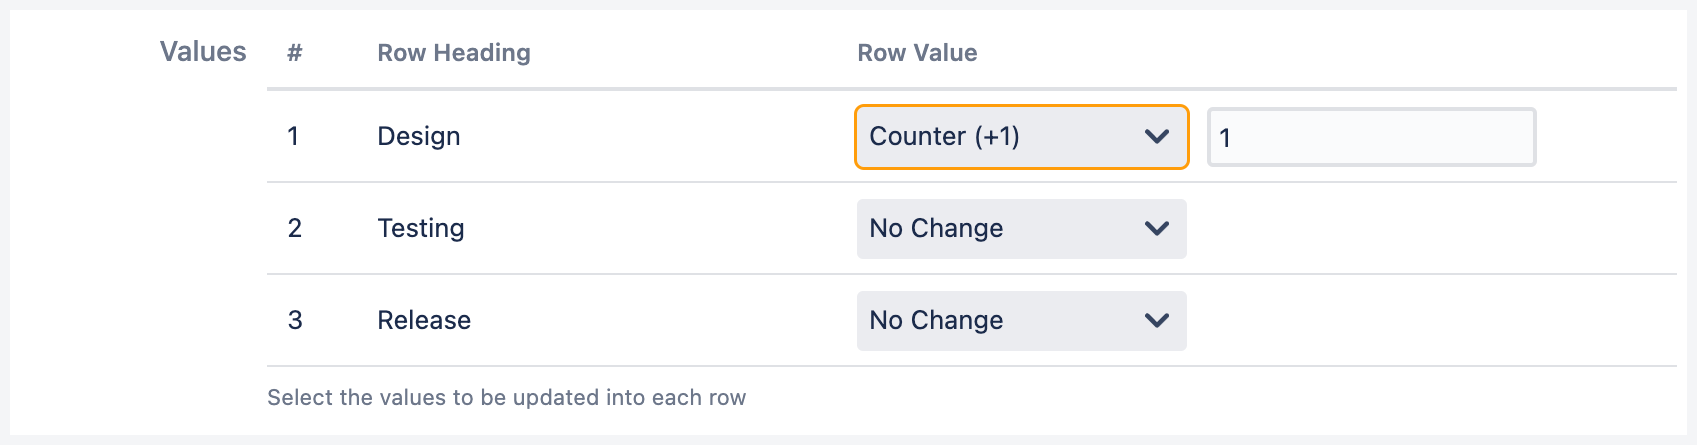Viewport: 1697px width, 445px height.
Task: Click row number 1 beside Design
Action: [293, 137]
